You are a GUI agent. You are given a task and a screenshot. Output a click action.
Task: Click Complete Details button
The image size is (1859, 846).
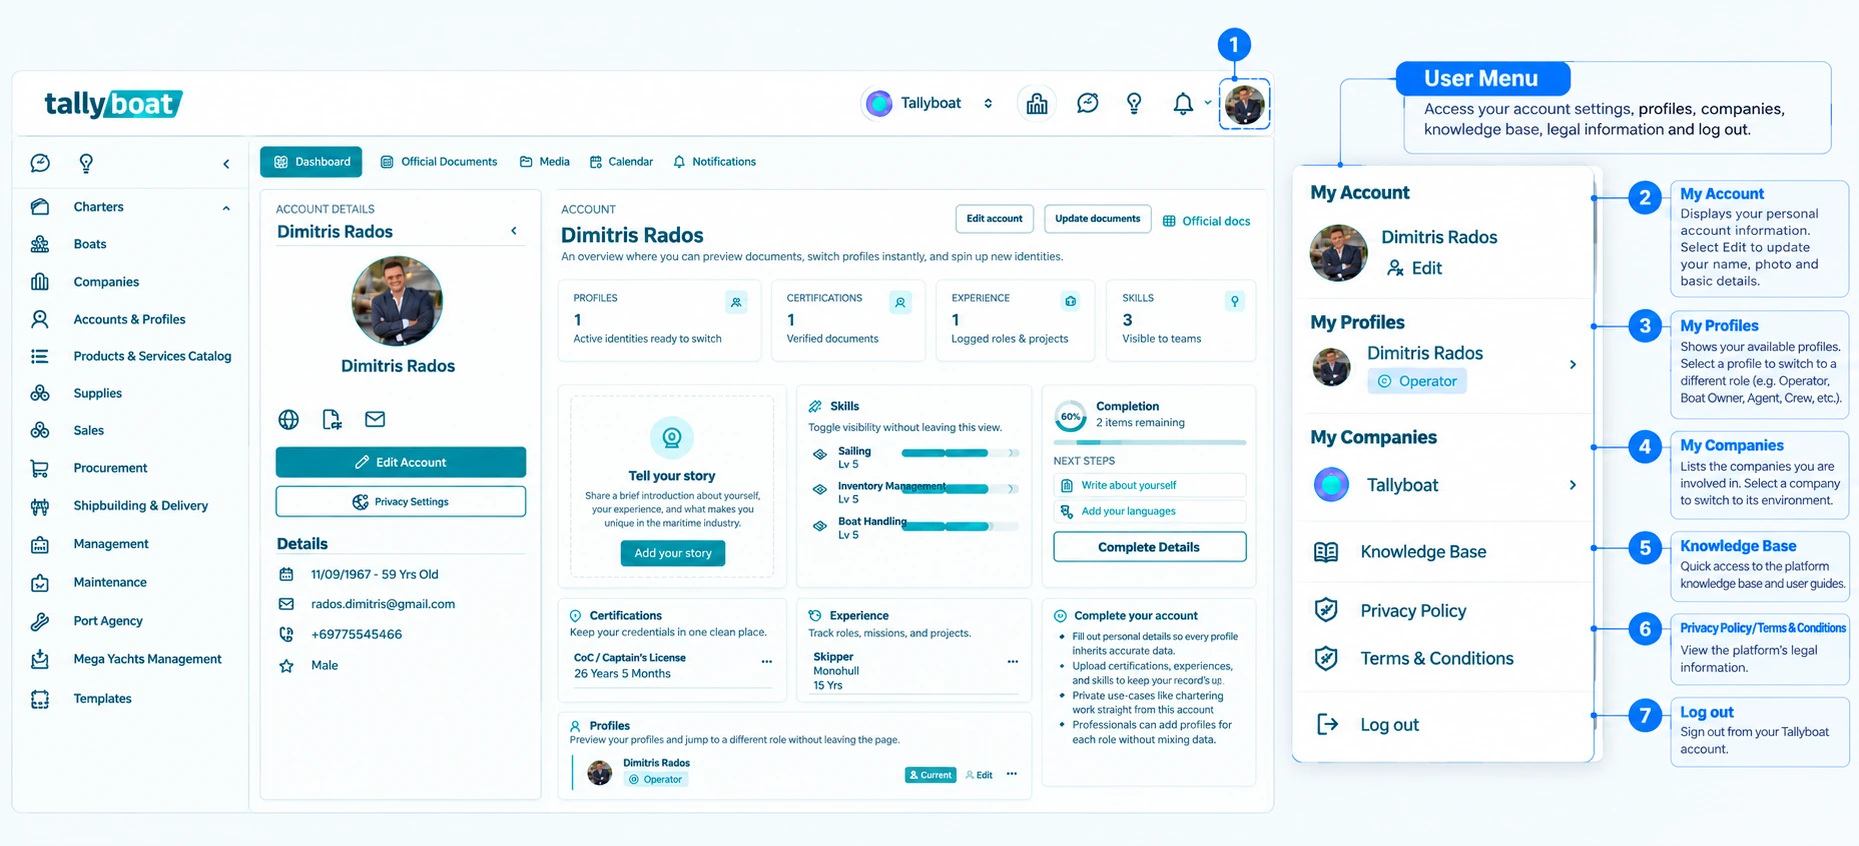pos(1149,547)
